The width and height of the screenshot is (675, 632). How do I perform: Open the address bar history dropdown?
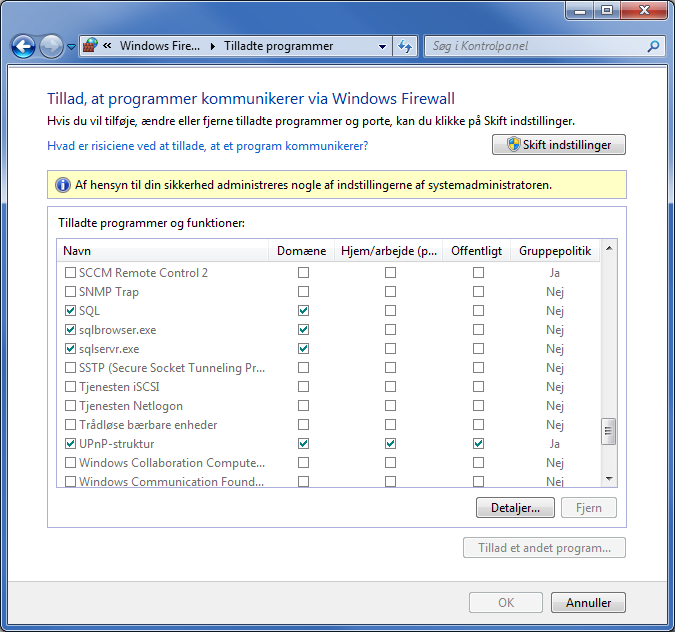[x=382, y=46]
